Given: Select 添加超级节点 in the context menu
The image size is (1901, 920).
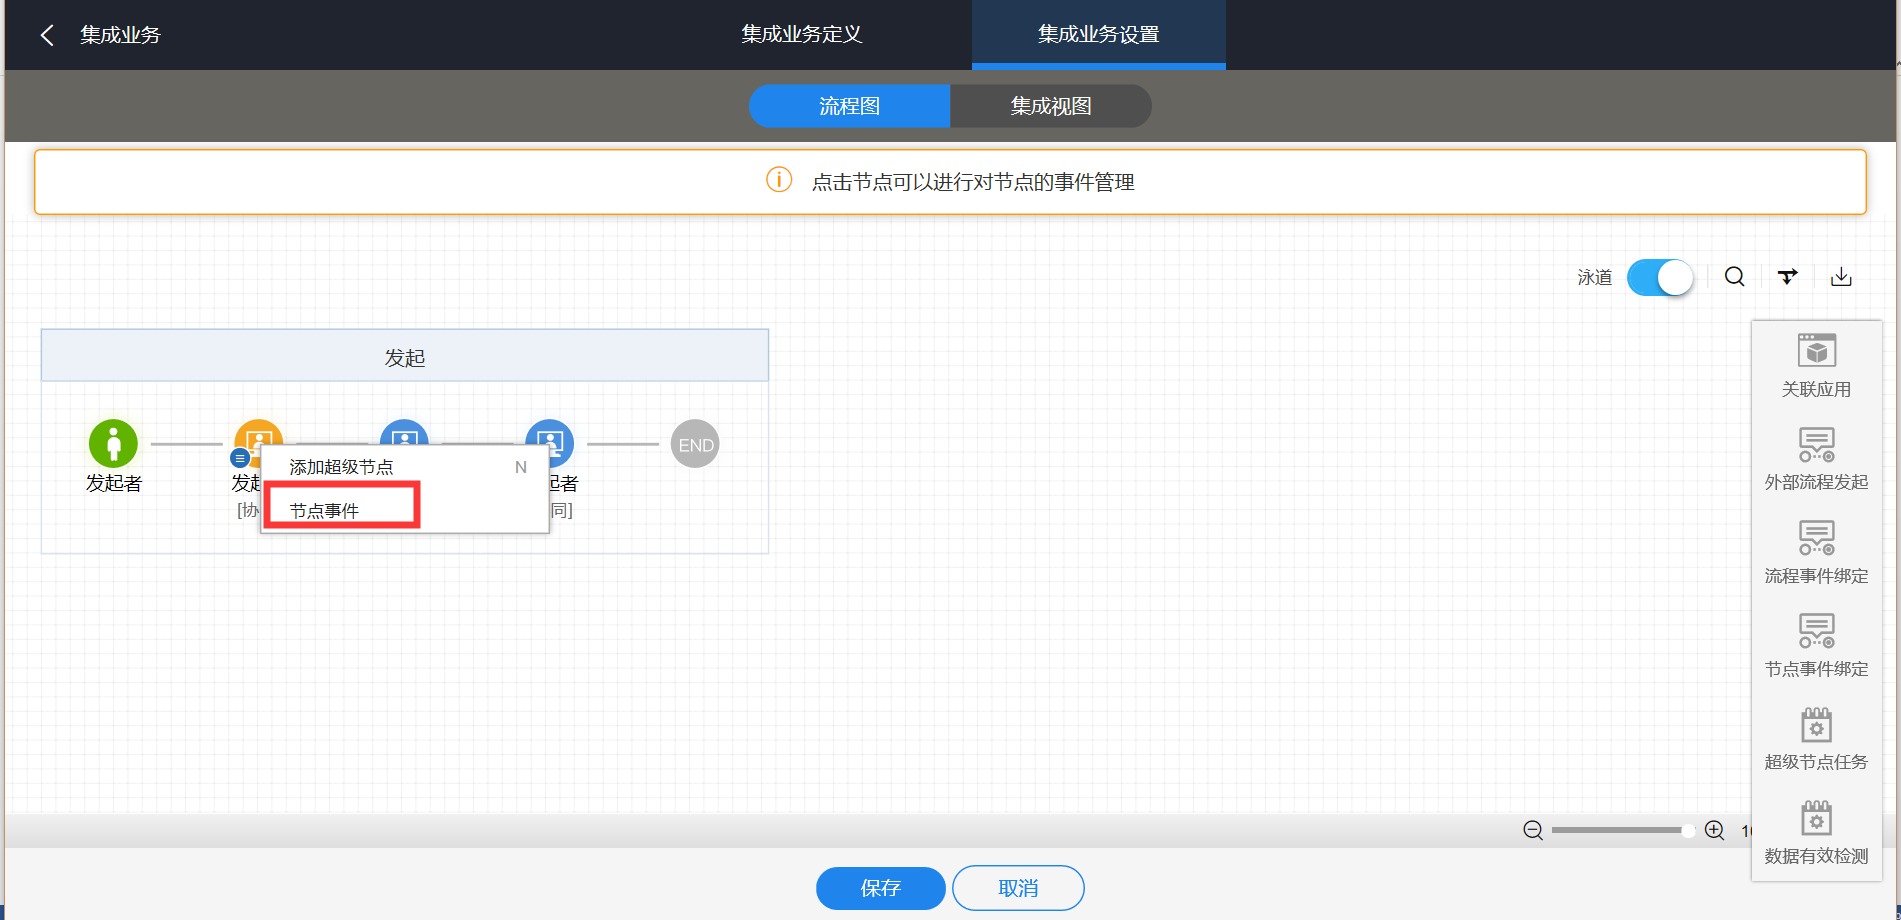Looking at the screenshot, I should point(341,467).
